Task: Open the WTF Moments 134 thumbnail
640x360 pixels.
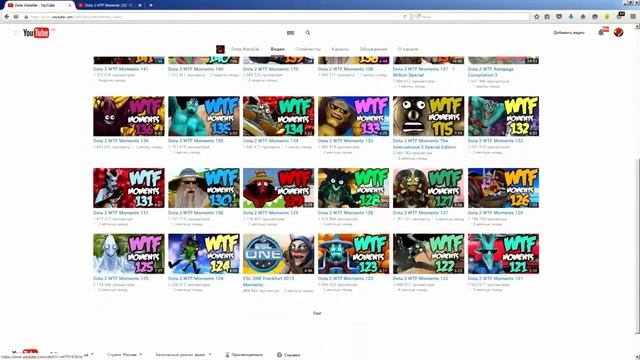Action: coord(279,116)
